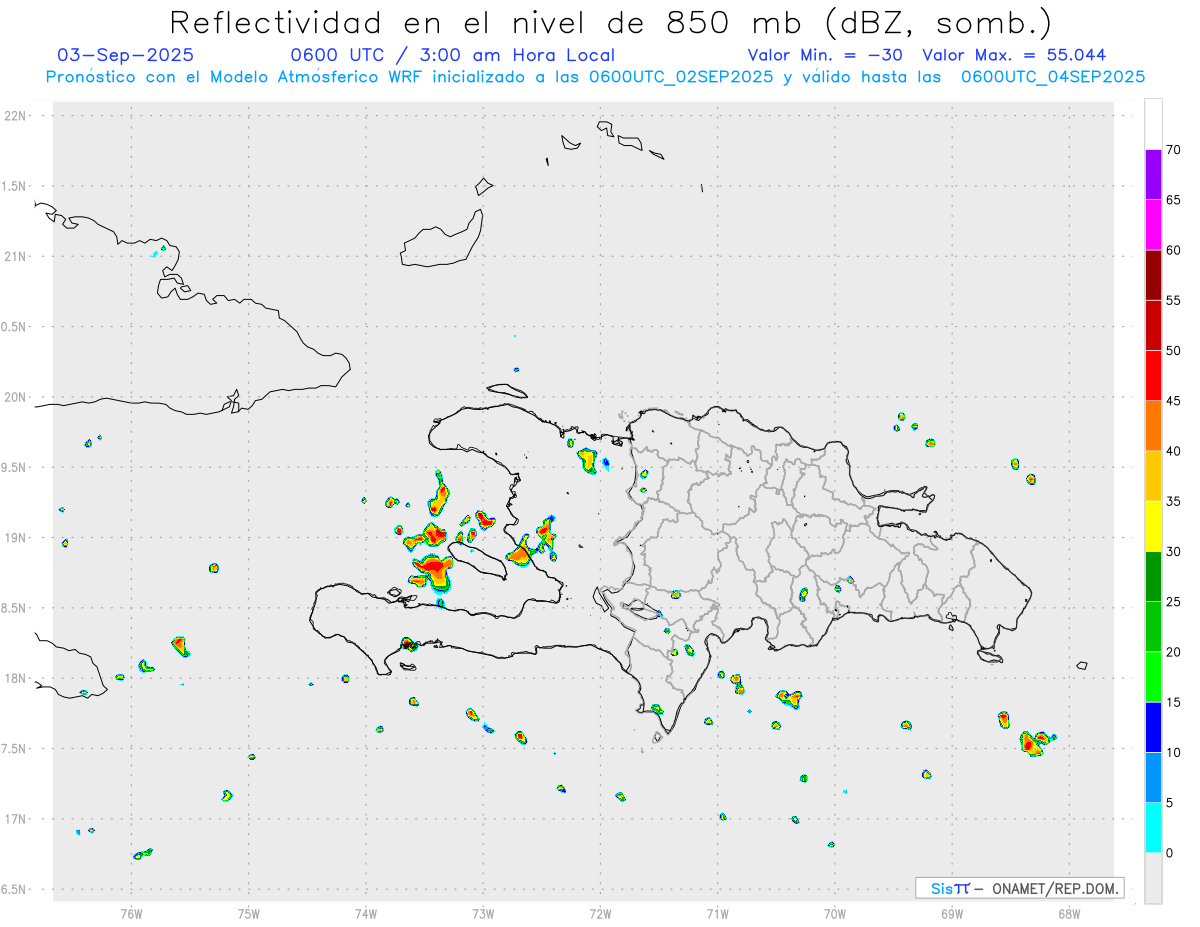This screenshot has width=1200, height=927.
Task: Click the '8.5N' latitude label
Action: tap(14, 608)
